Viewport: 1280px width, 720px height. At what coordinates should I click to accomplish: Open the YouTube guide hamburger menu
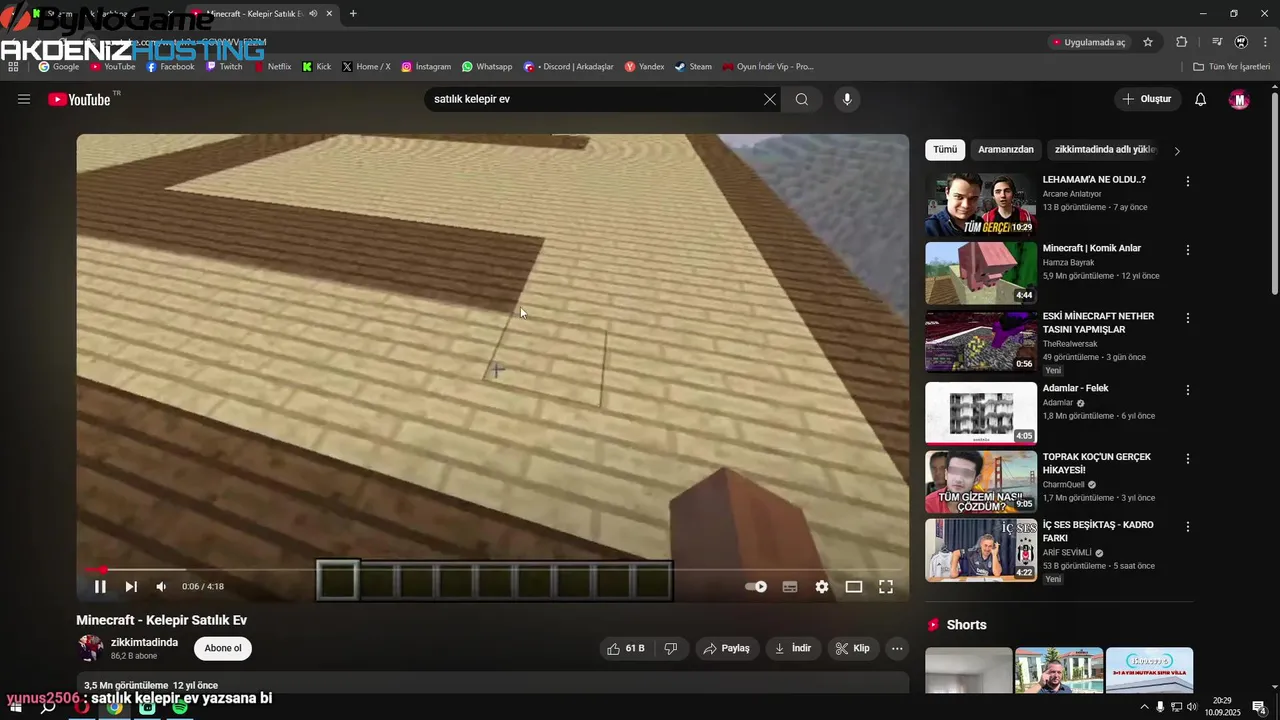[x=24, y=99]
